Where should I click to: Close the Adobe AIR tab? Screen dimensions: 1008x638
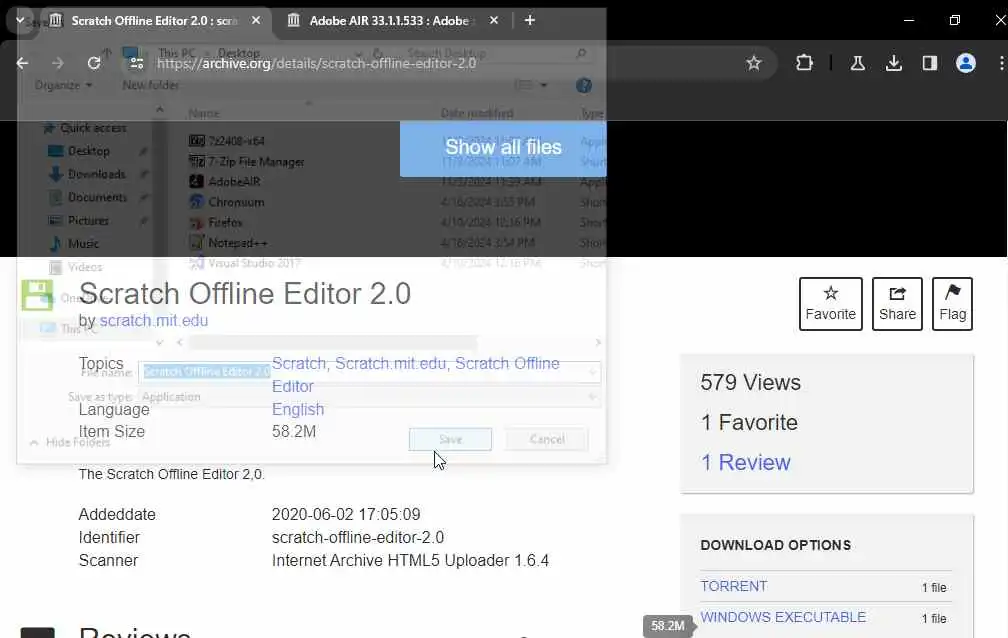(x=494, y=21)
